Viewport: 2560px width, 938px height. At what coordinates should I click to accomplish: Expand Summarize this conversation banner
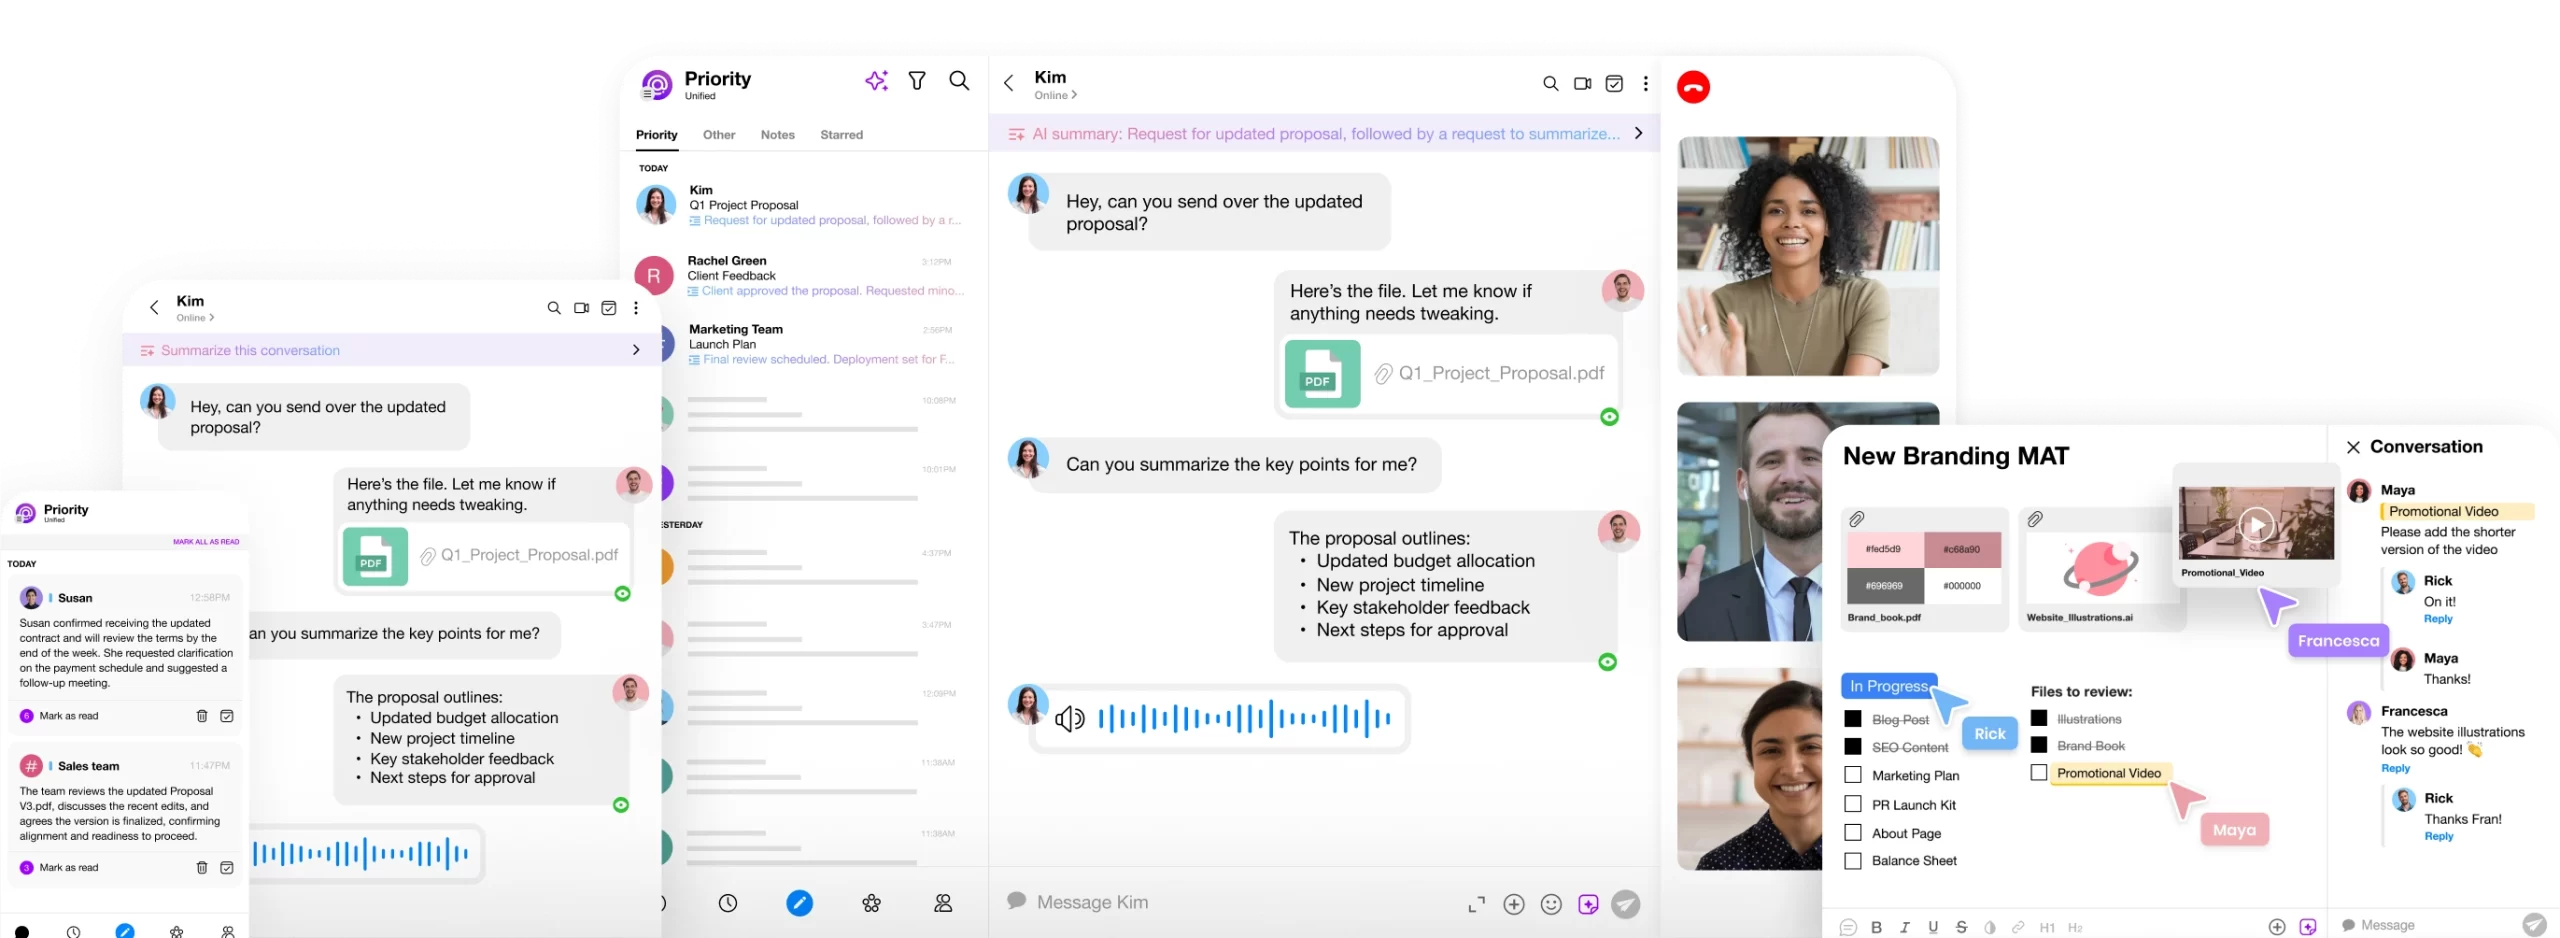click(636, 350)
